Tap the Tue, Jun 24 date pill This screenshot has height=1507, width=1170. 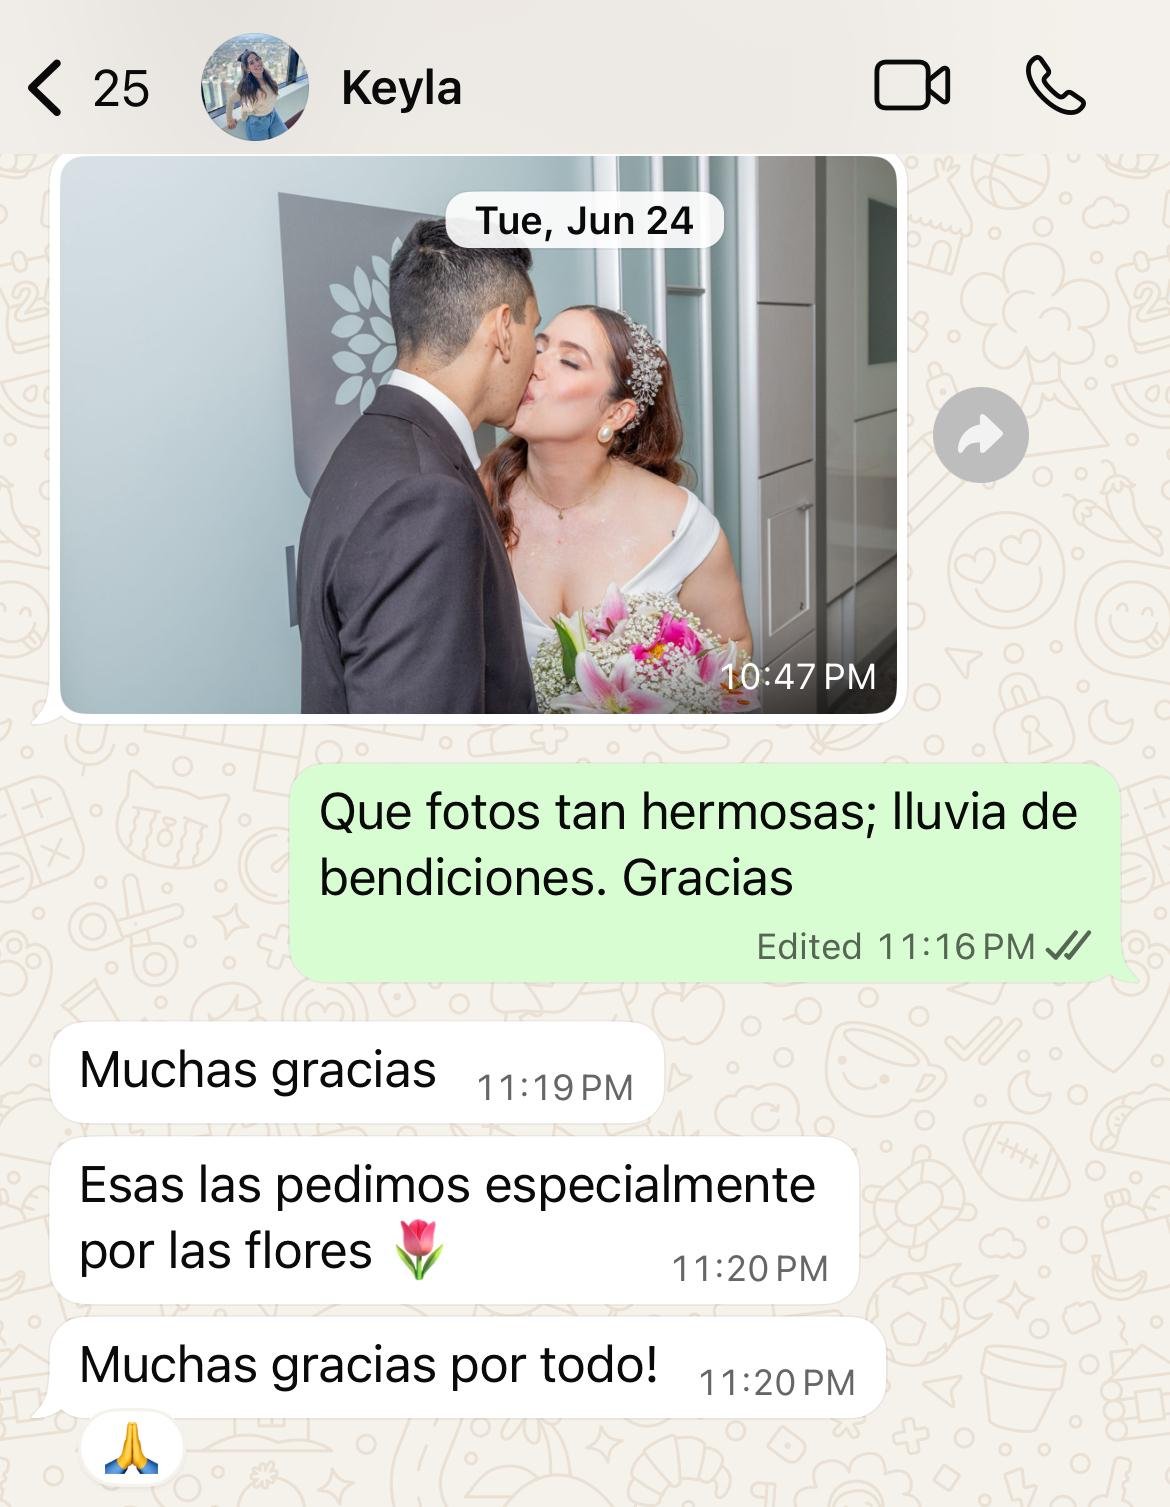coord(584,220)
